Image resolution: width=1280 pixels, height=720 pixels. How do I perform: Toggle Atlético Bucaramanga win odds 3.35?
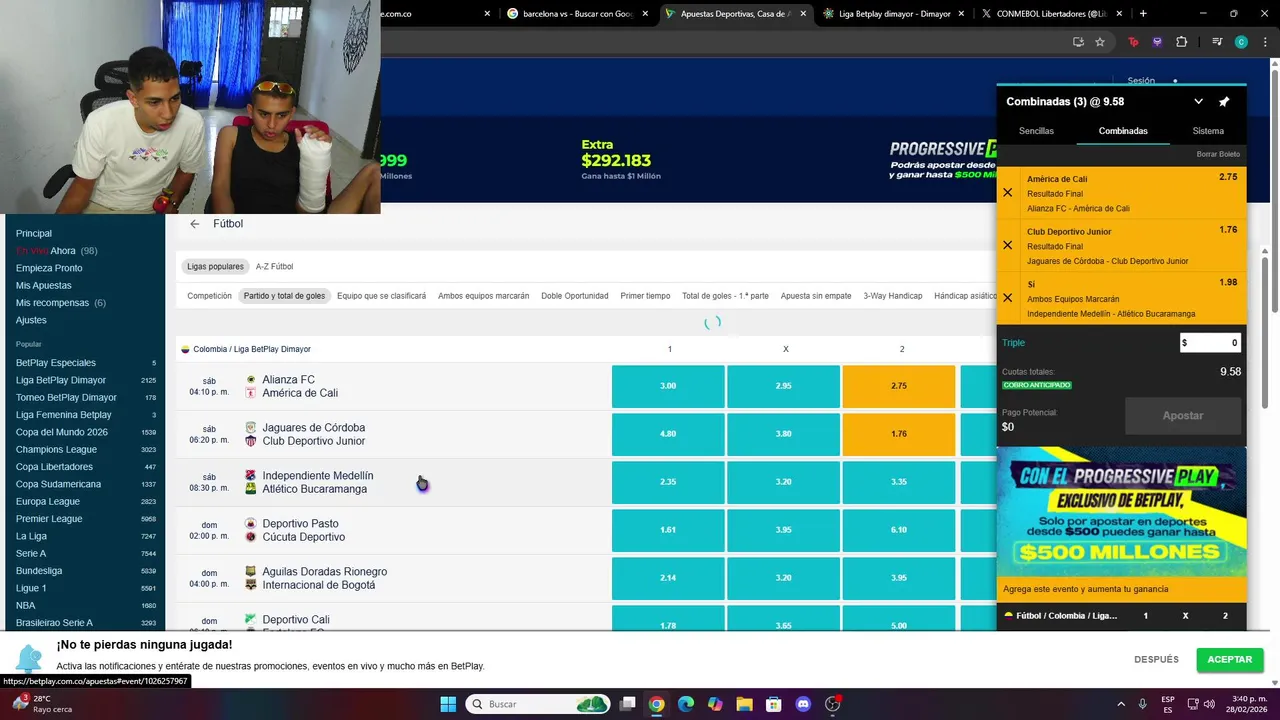899,482
